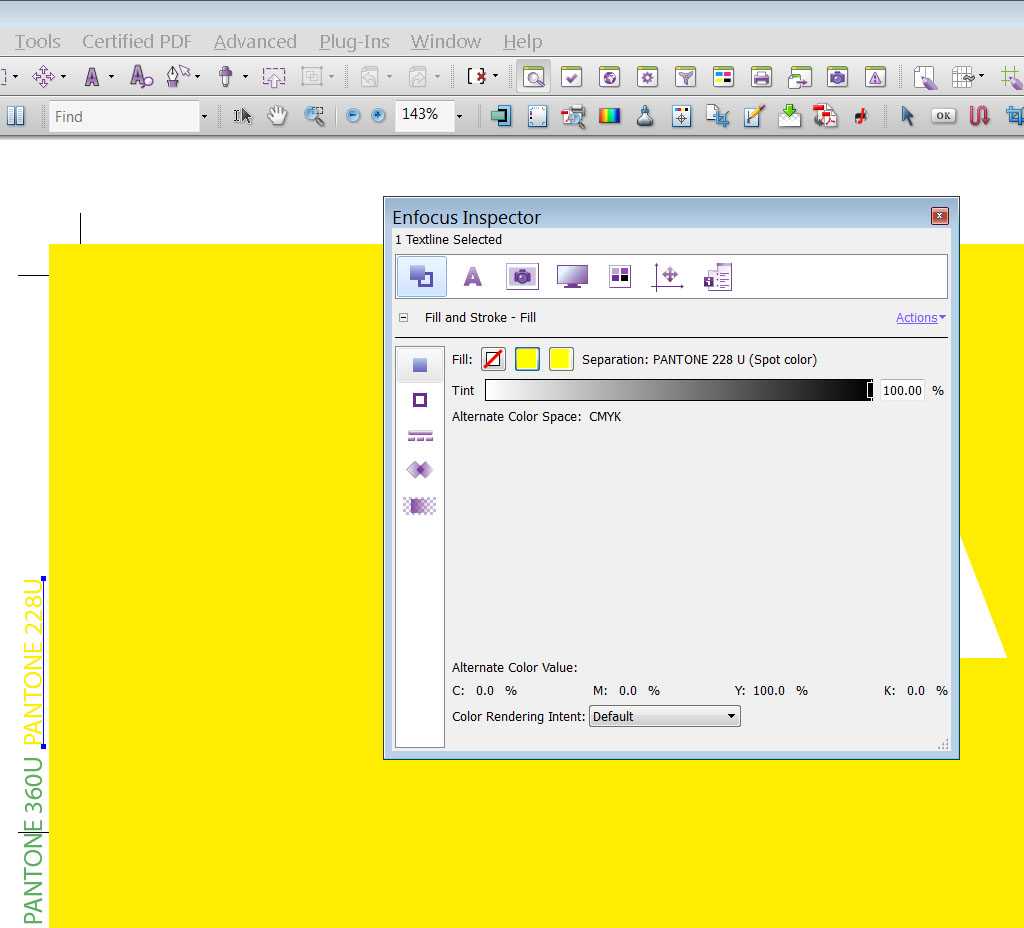Open the Plug-Ins menu

pyautogui.click(x=354, y=42)
